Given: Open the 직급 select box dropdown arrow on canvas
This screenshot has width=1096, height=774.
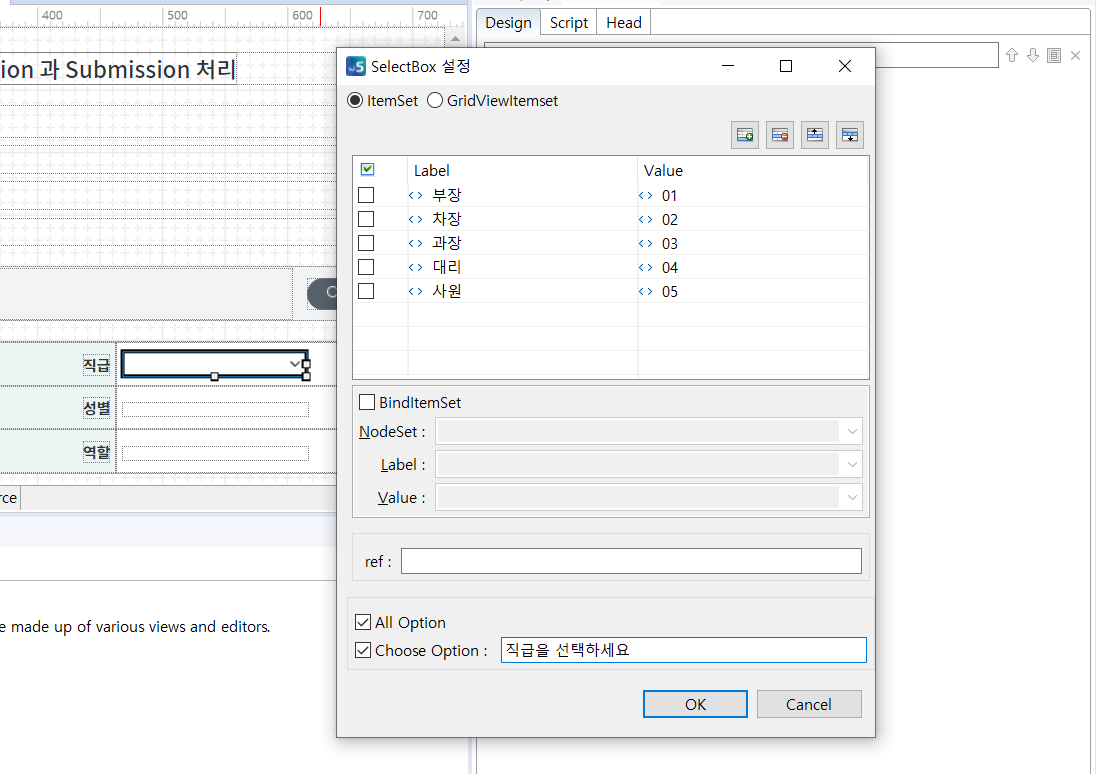Looking at the screenshot, I should click(294, 364).
